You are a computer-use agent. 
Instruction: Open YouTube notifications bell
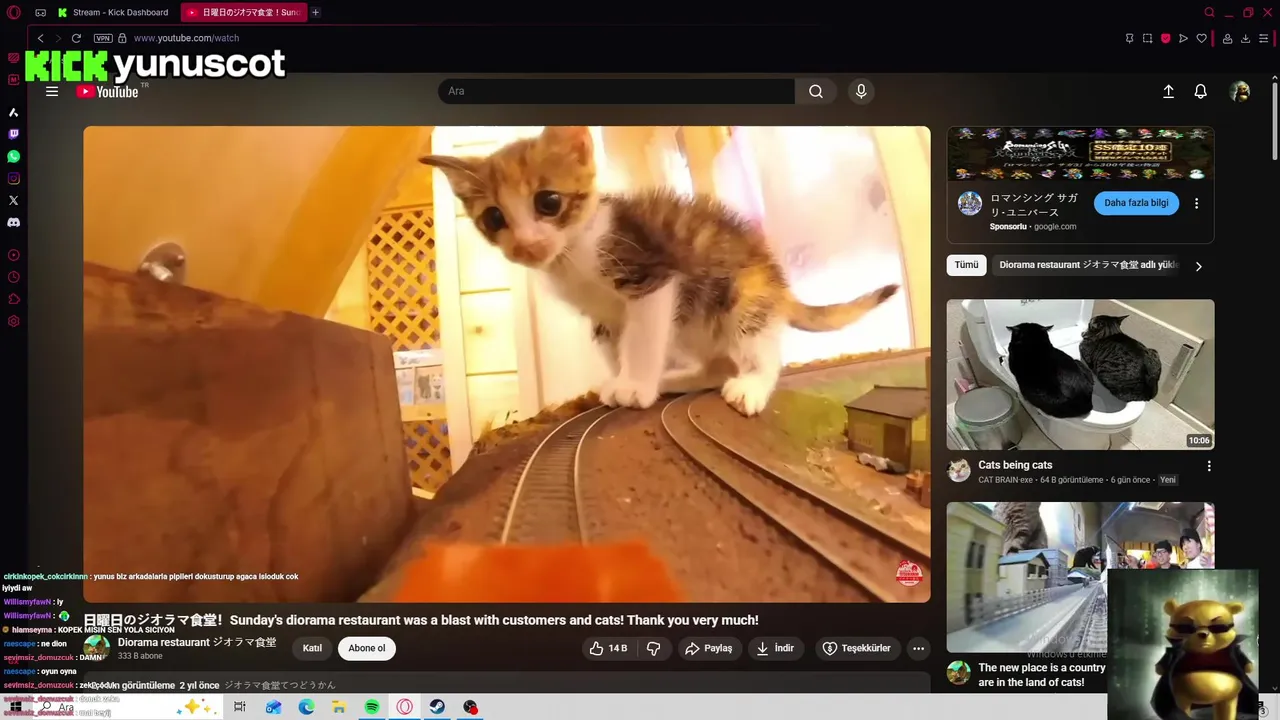point(1200,91)
